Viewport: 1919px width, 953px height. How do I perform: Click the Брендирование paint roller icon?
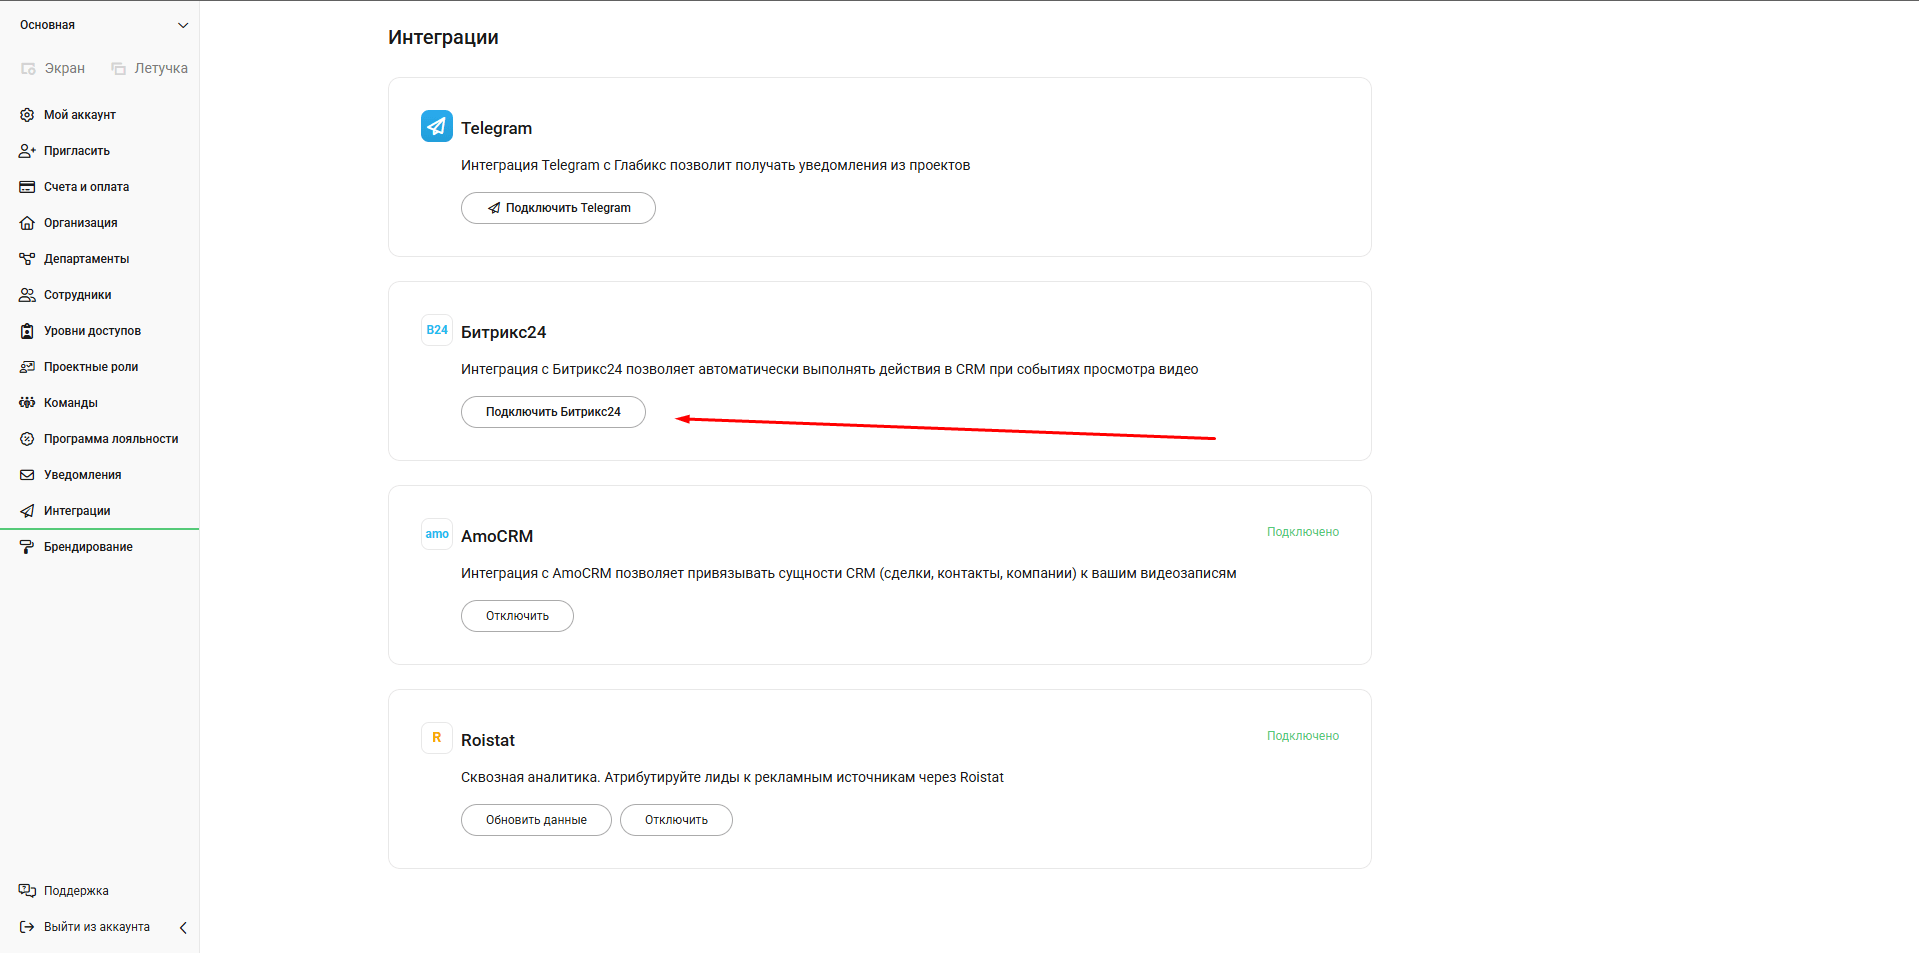coord(27,547)
